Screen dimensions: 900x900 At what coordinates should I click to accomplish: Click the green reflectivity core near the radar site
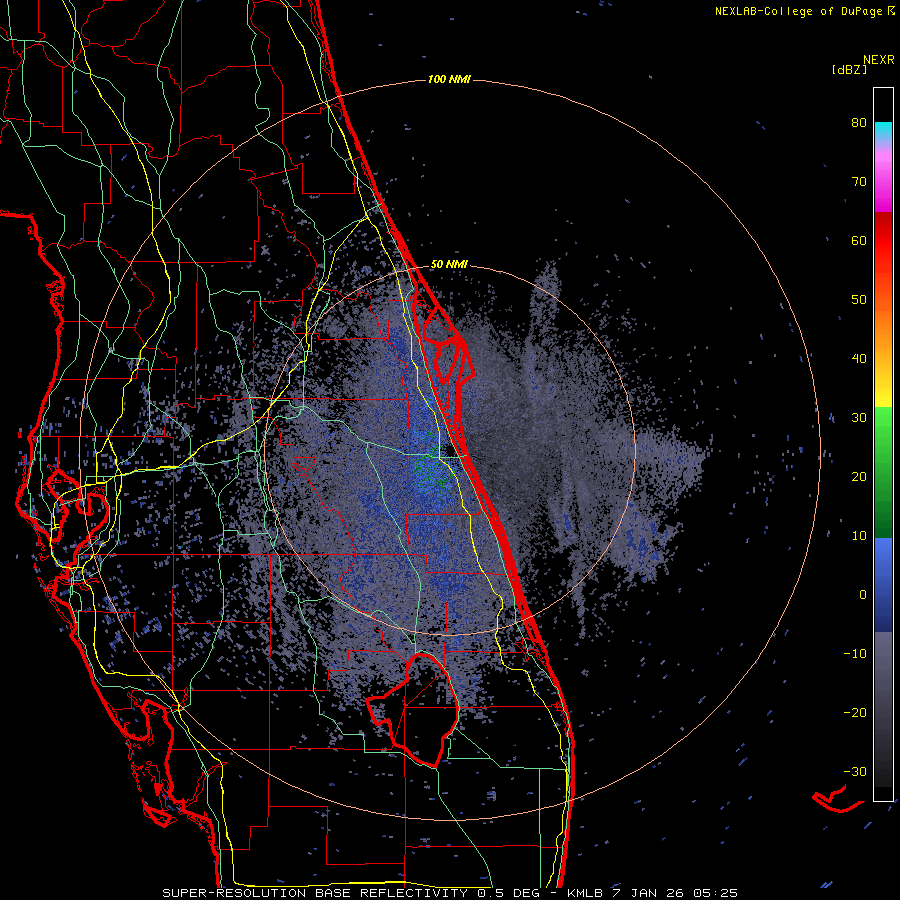[x=430, y=465]
